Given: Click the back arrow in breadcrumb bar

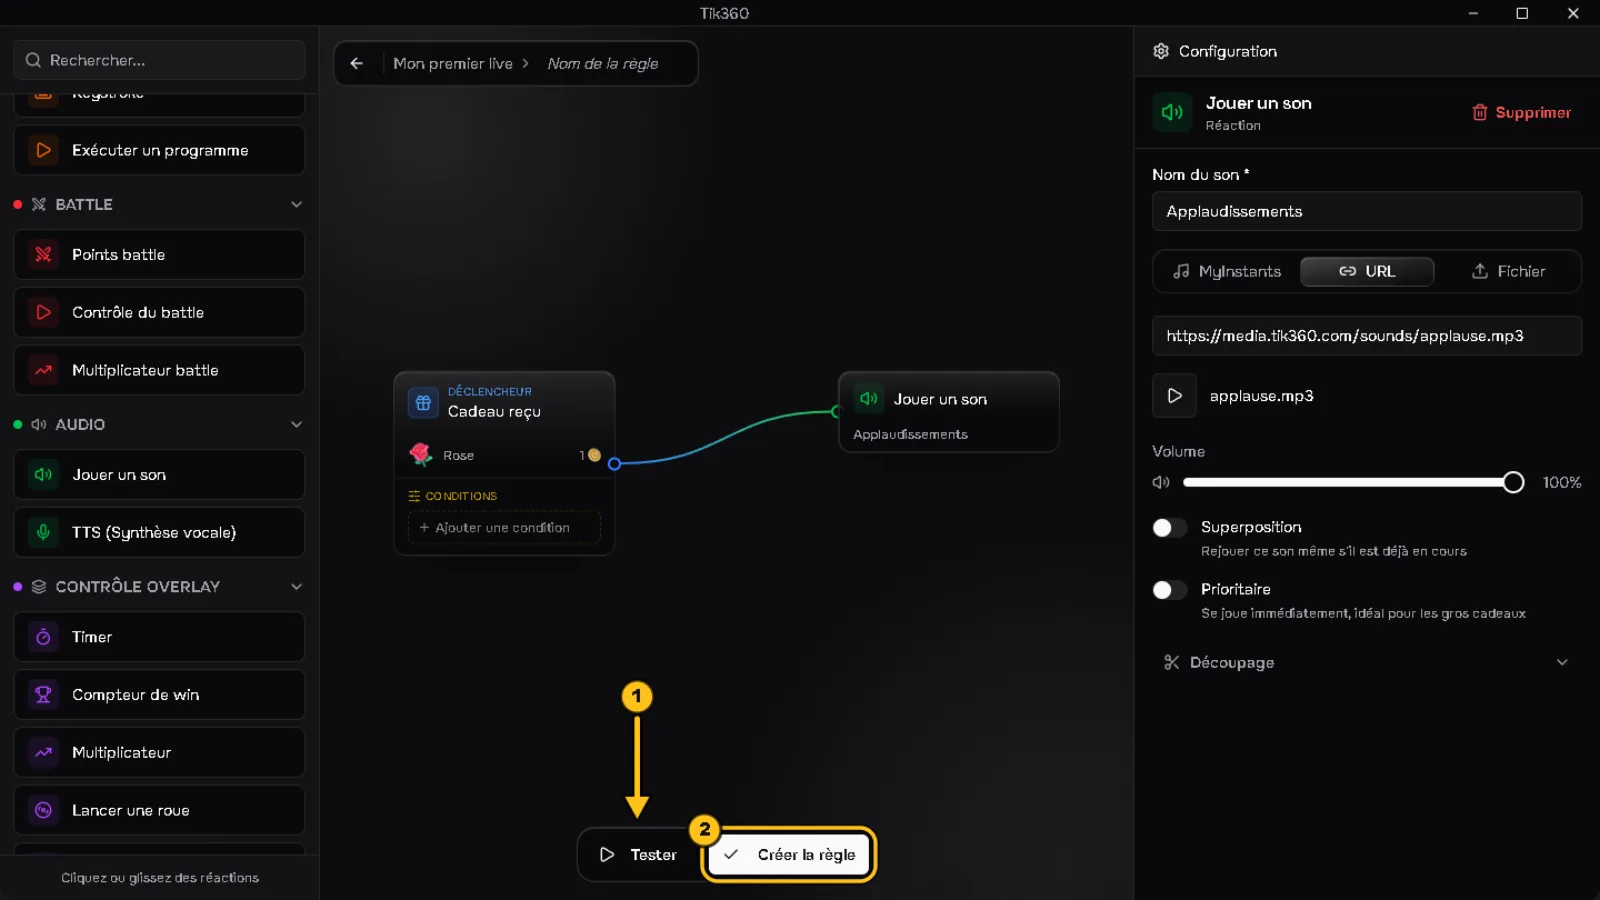Looking at the screenshot, I should [357, 63].
